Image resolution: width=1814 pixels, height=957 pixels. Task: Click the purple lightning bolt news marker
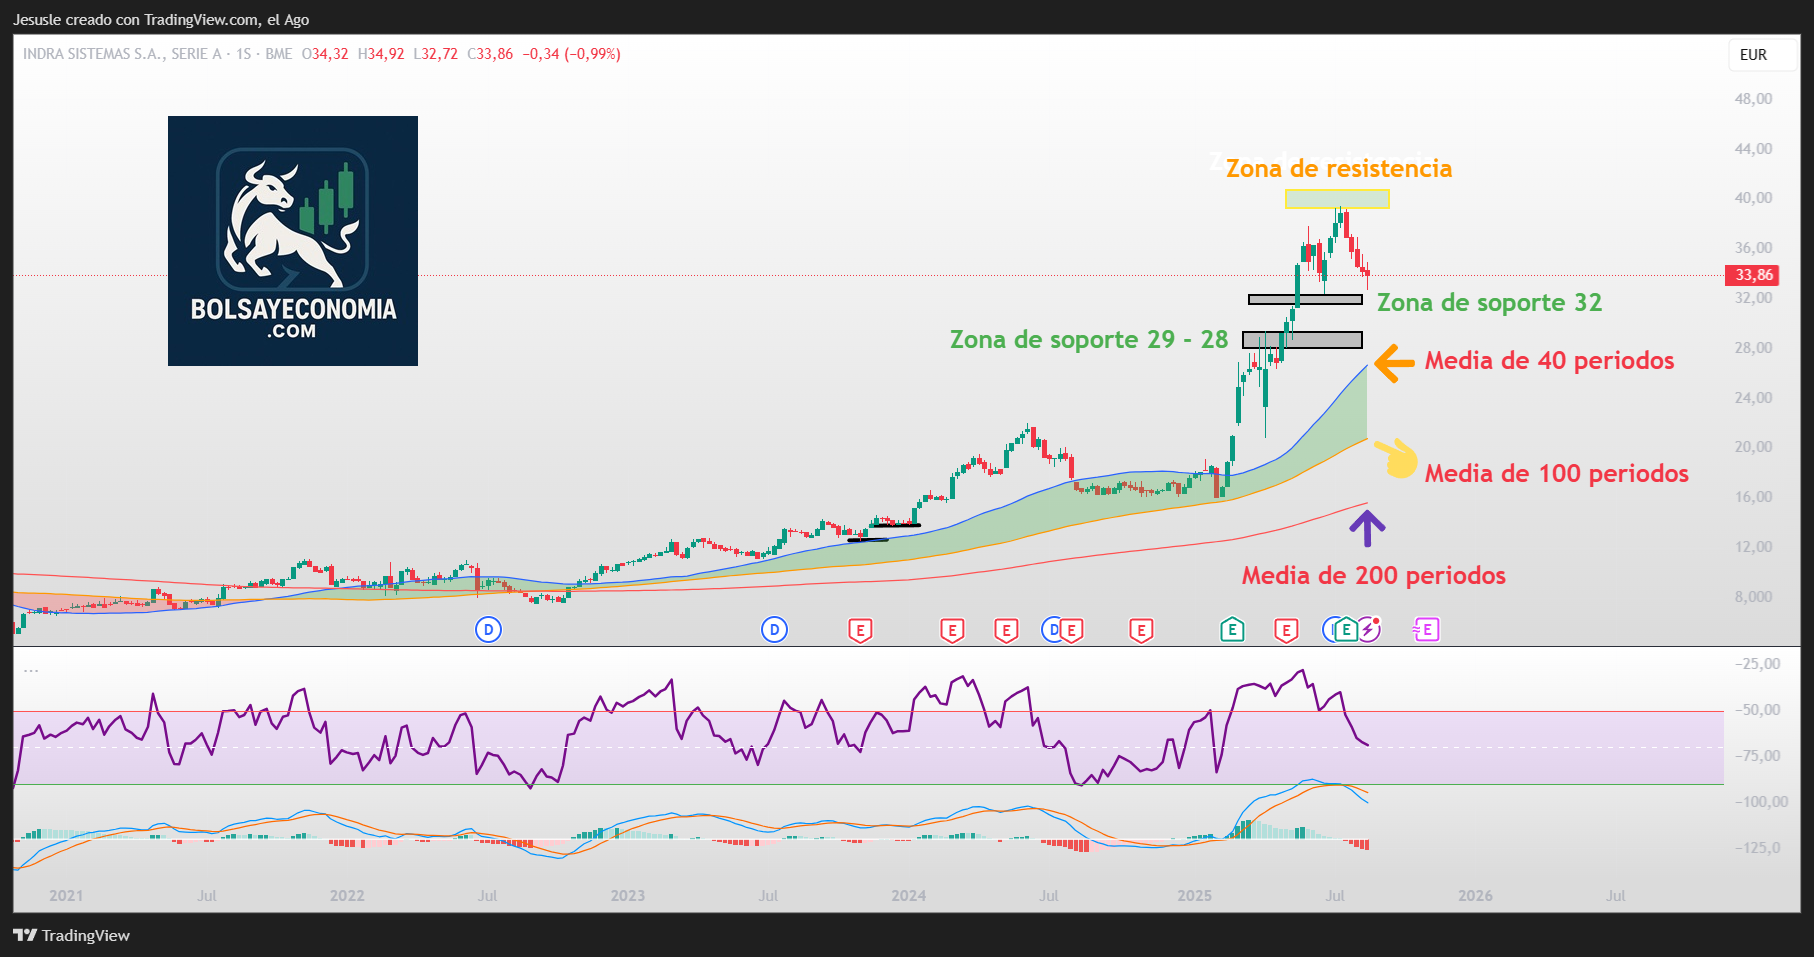coord(1369,629)
